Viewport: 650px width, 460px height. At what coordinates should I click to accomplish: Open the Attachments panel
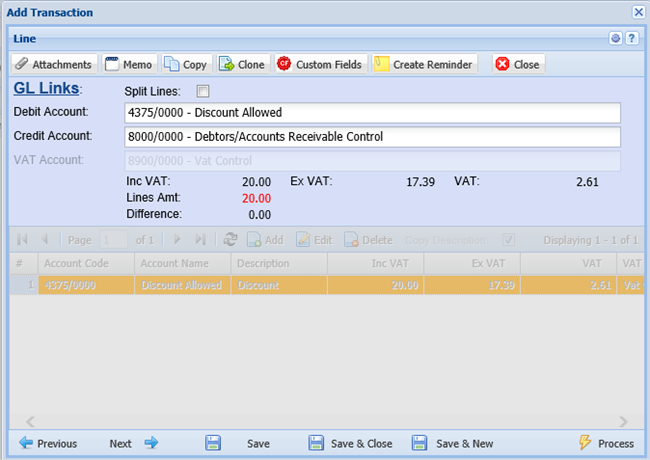point(54,64)
